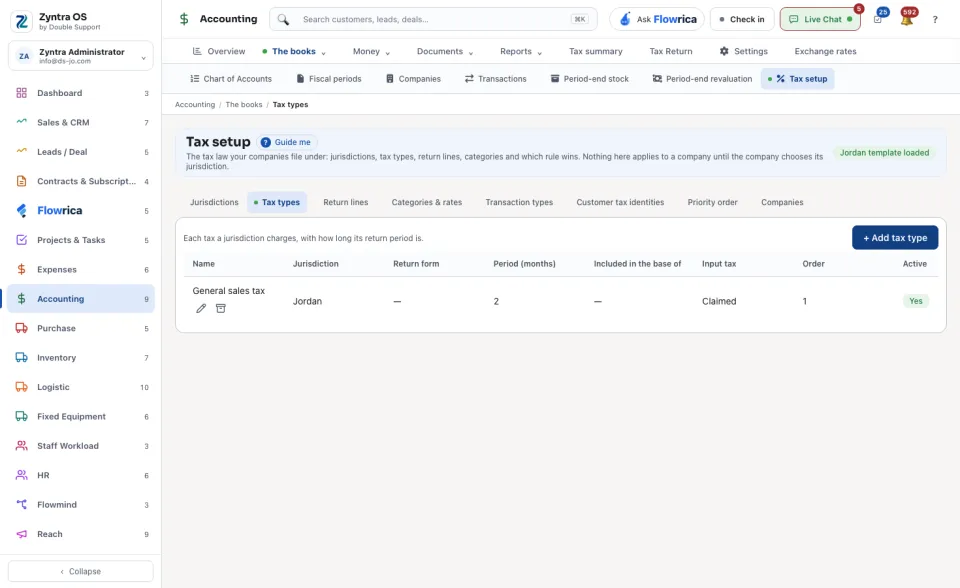Archive the General sales tax row
This screenshot has width=960, height=588.
[220, 309]
